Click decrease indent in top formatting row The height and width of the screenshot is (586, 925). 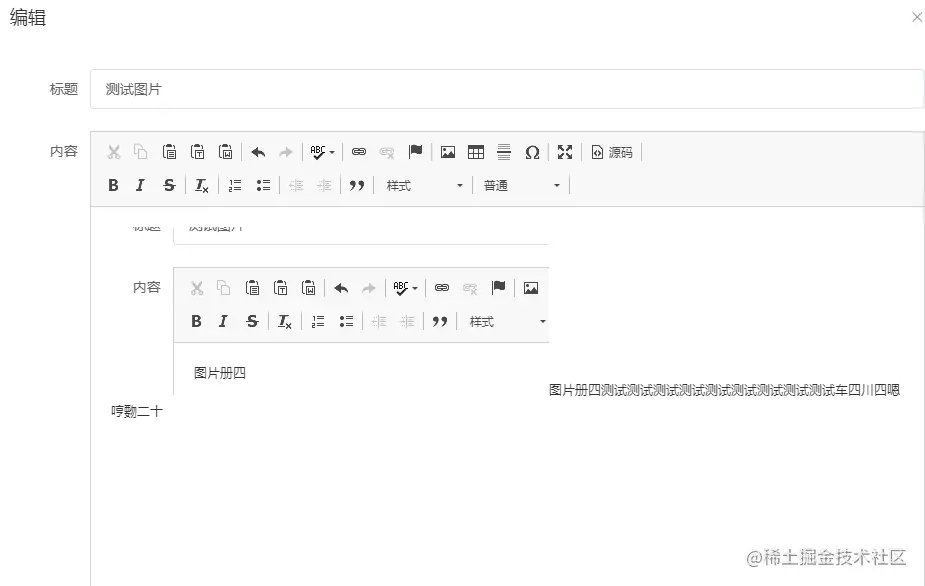click(x=296, y=185)
